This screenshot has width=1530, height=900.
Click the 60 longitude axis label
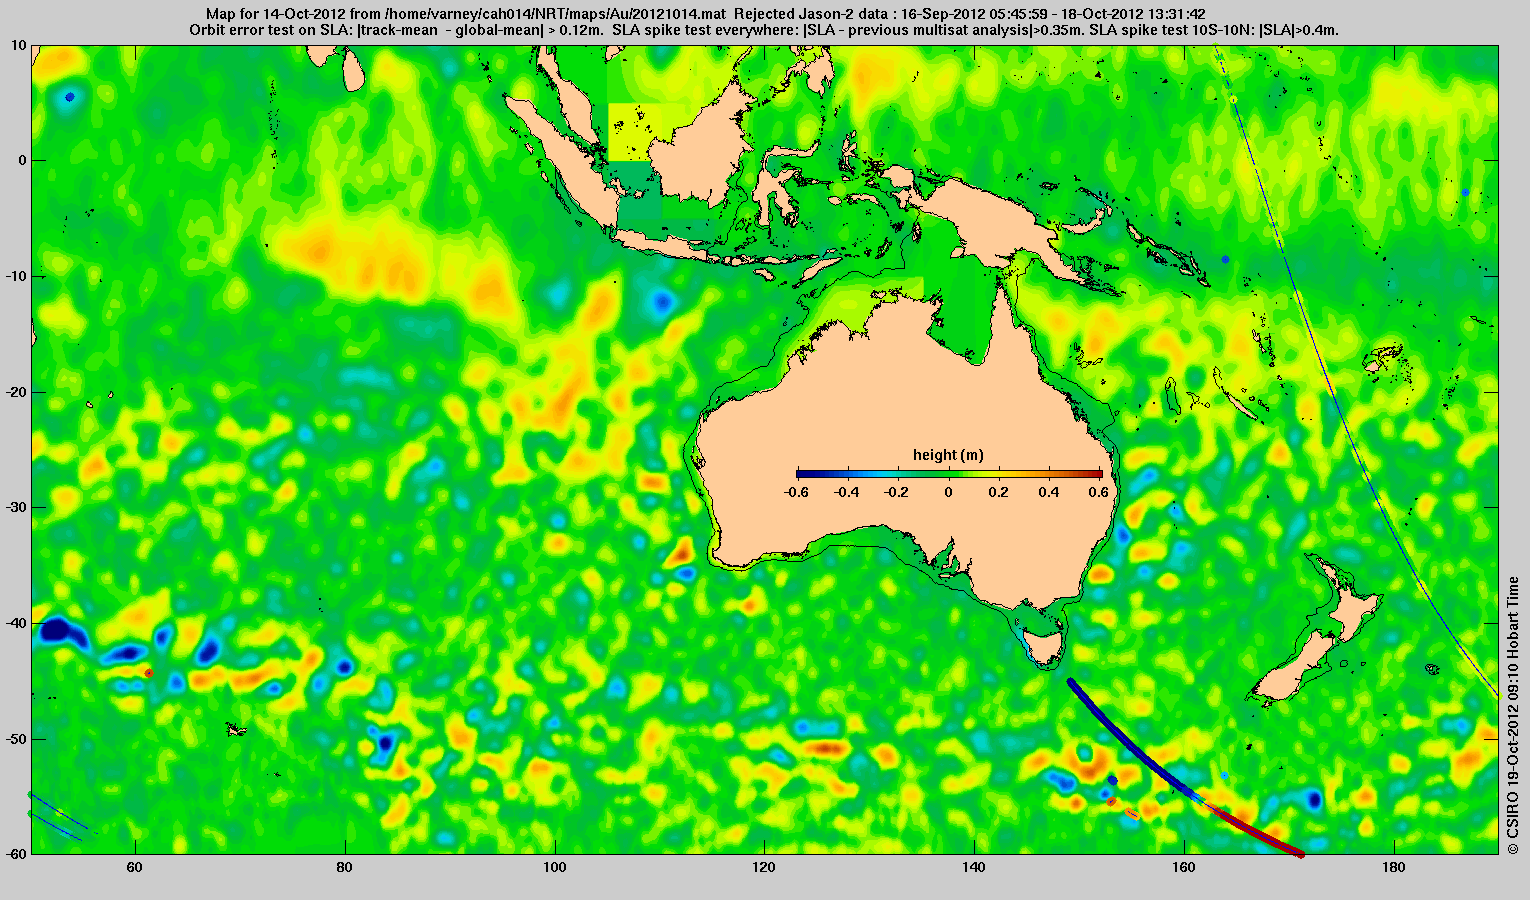coord(134,867)
